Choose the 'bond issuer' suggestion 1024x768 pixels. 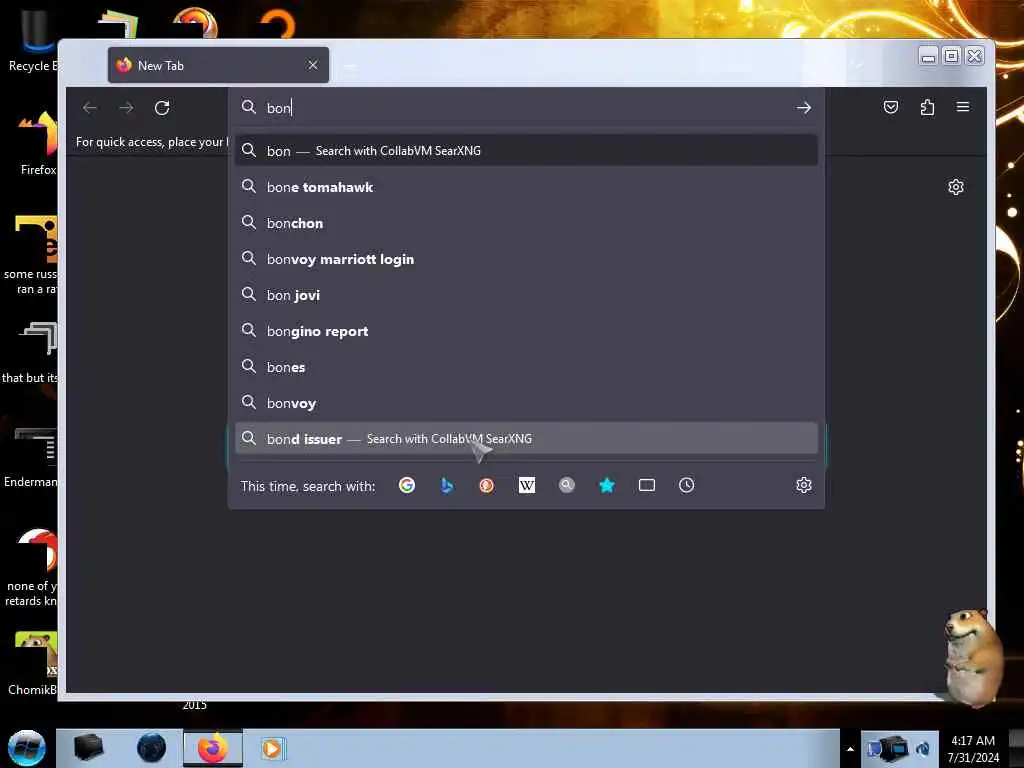526,439
